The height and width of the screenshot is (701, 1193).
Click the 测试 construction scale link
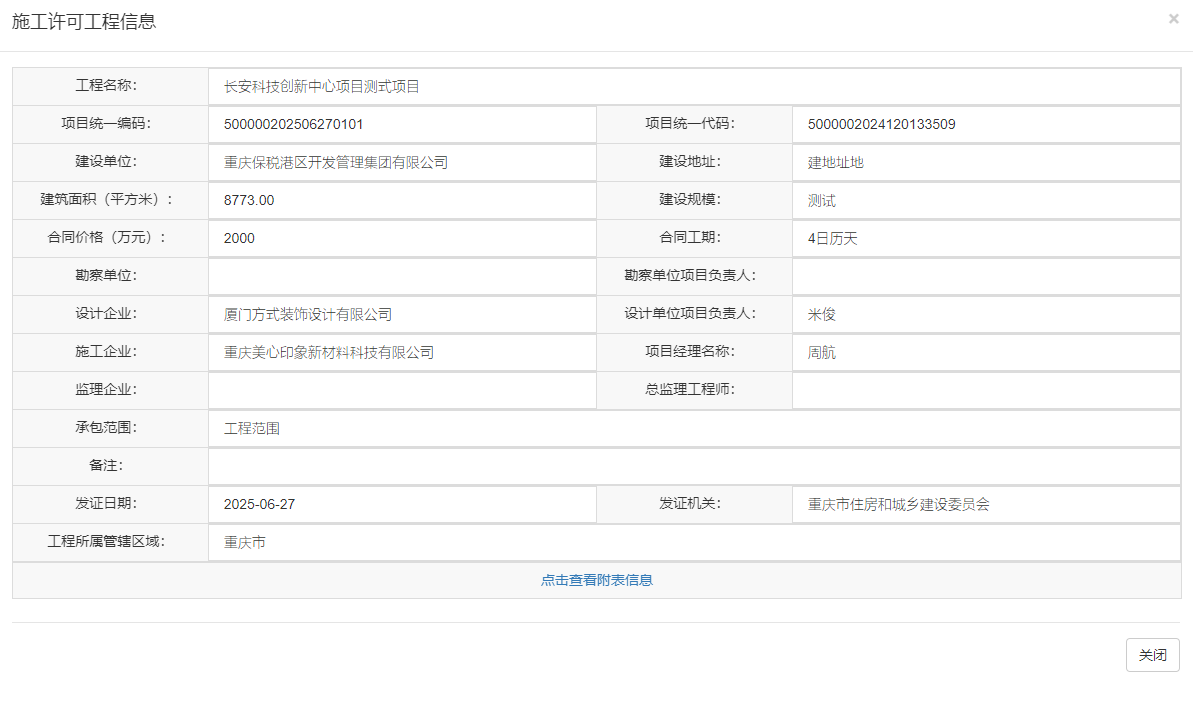point(821,200)
